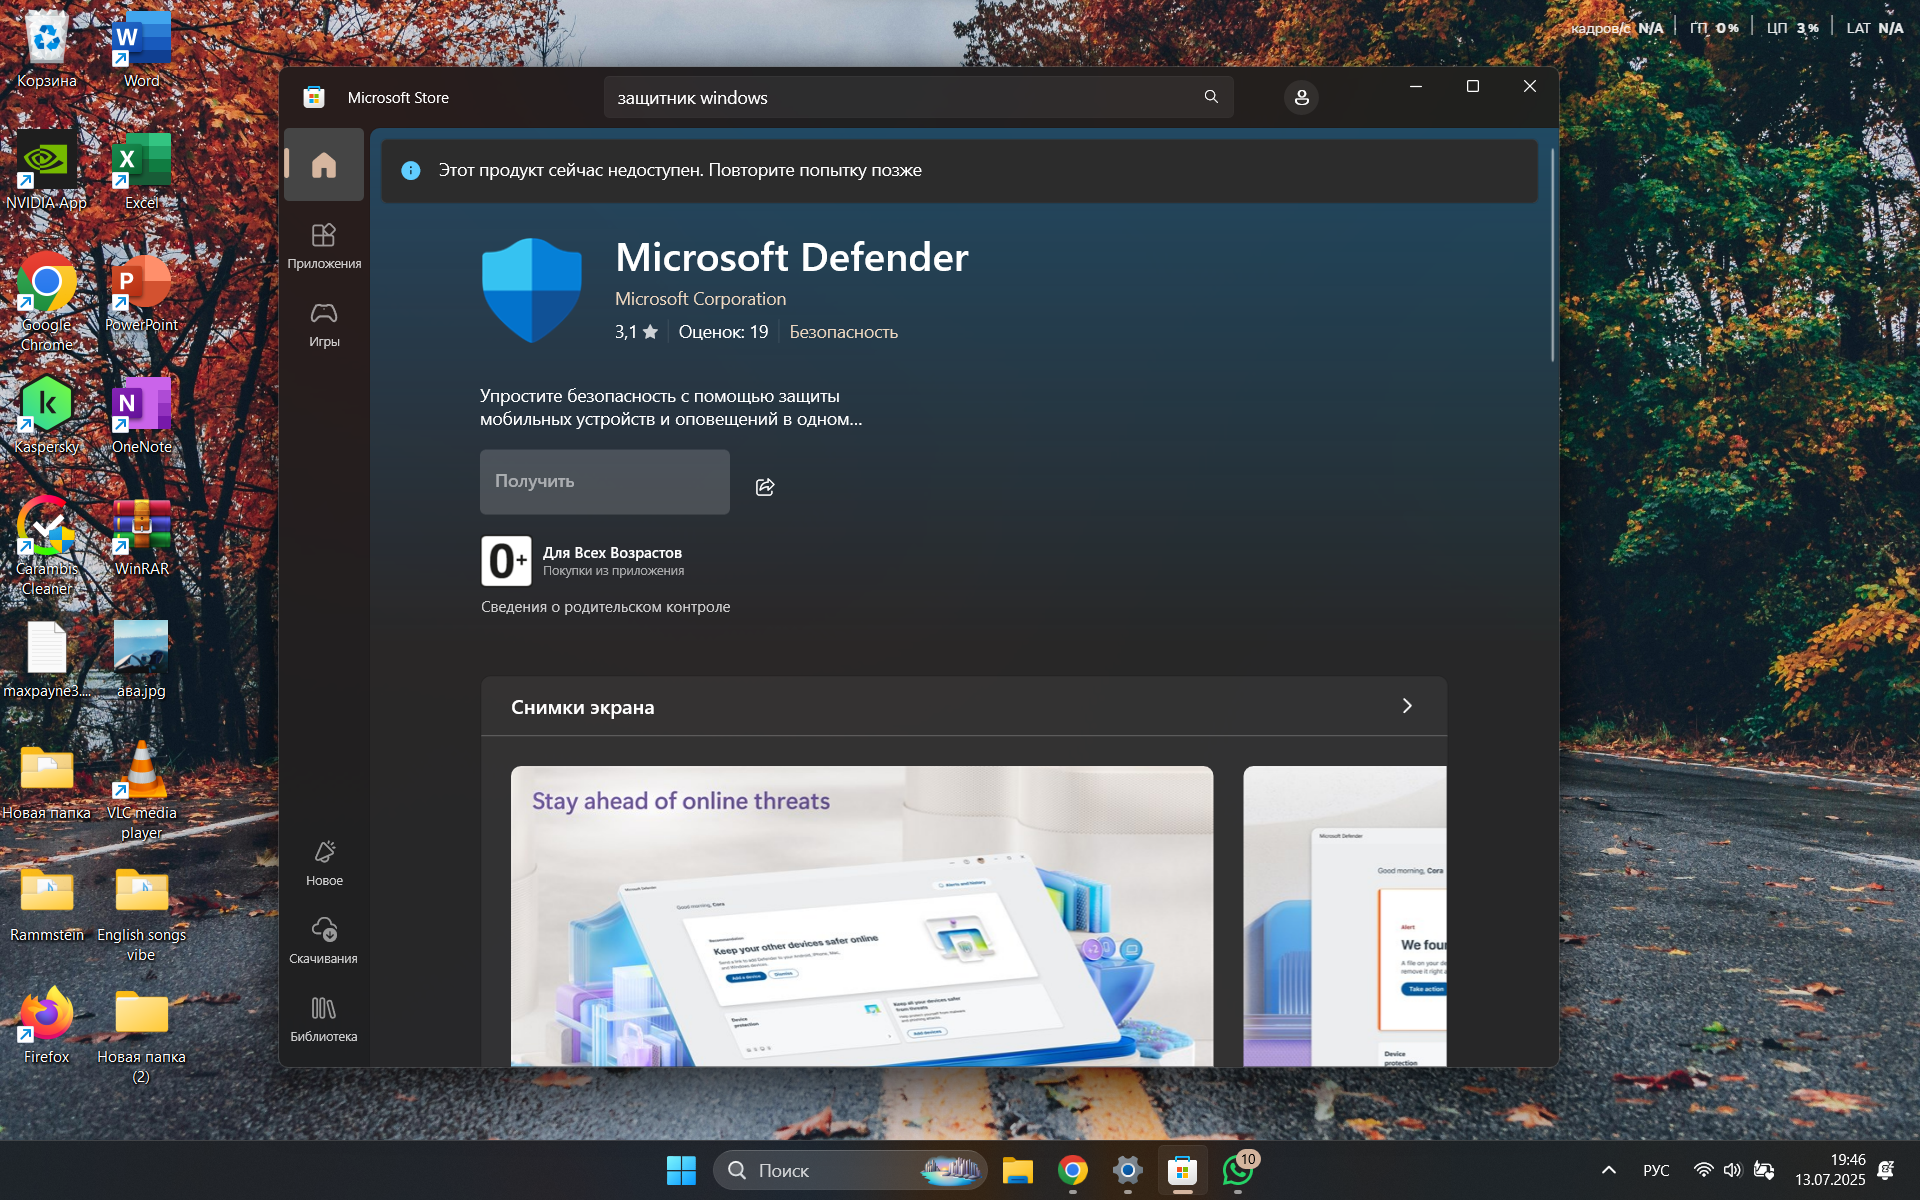1920x1200 pixels.
Task: Click the share icon next to Получить
Action: 765,487
